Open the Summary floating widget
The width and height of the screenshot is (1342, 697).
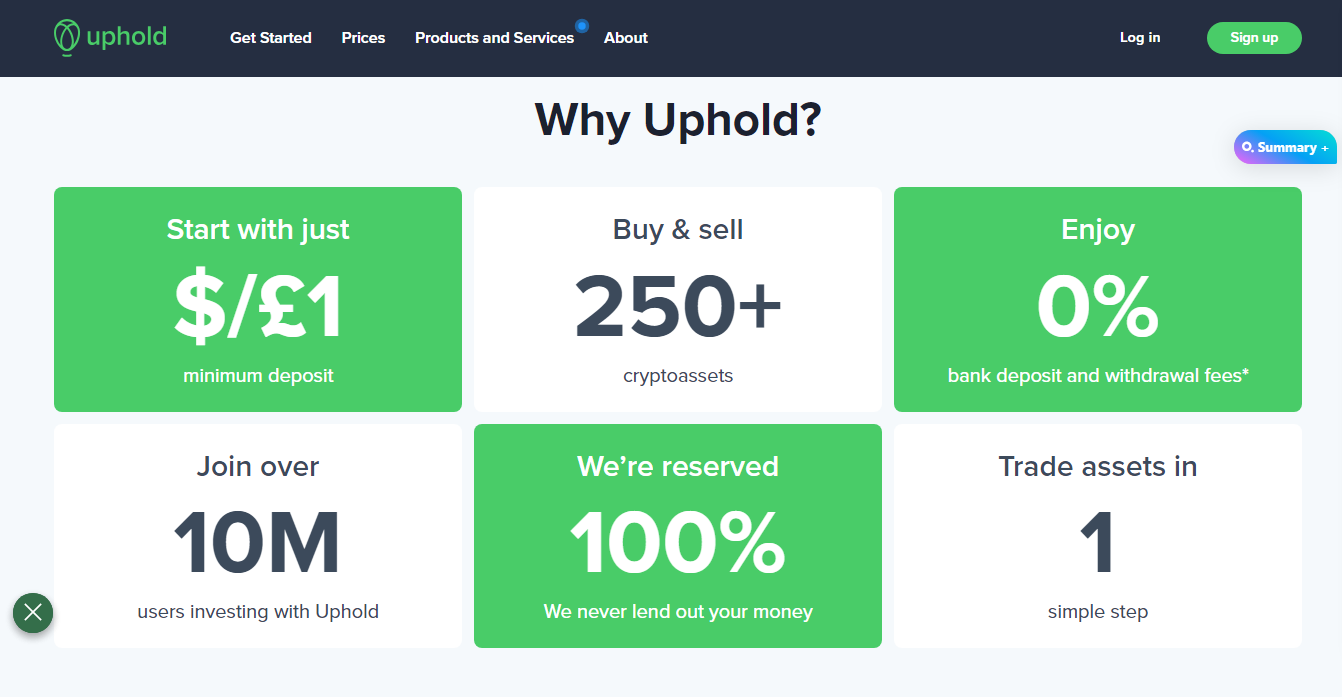click(1285, 147)
